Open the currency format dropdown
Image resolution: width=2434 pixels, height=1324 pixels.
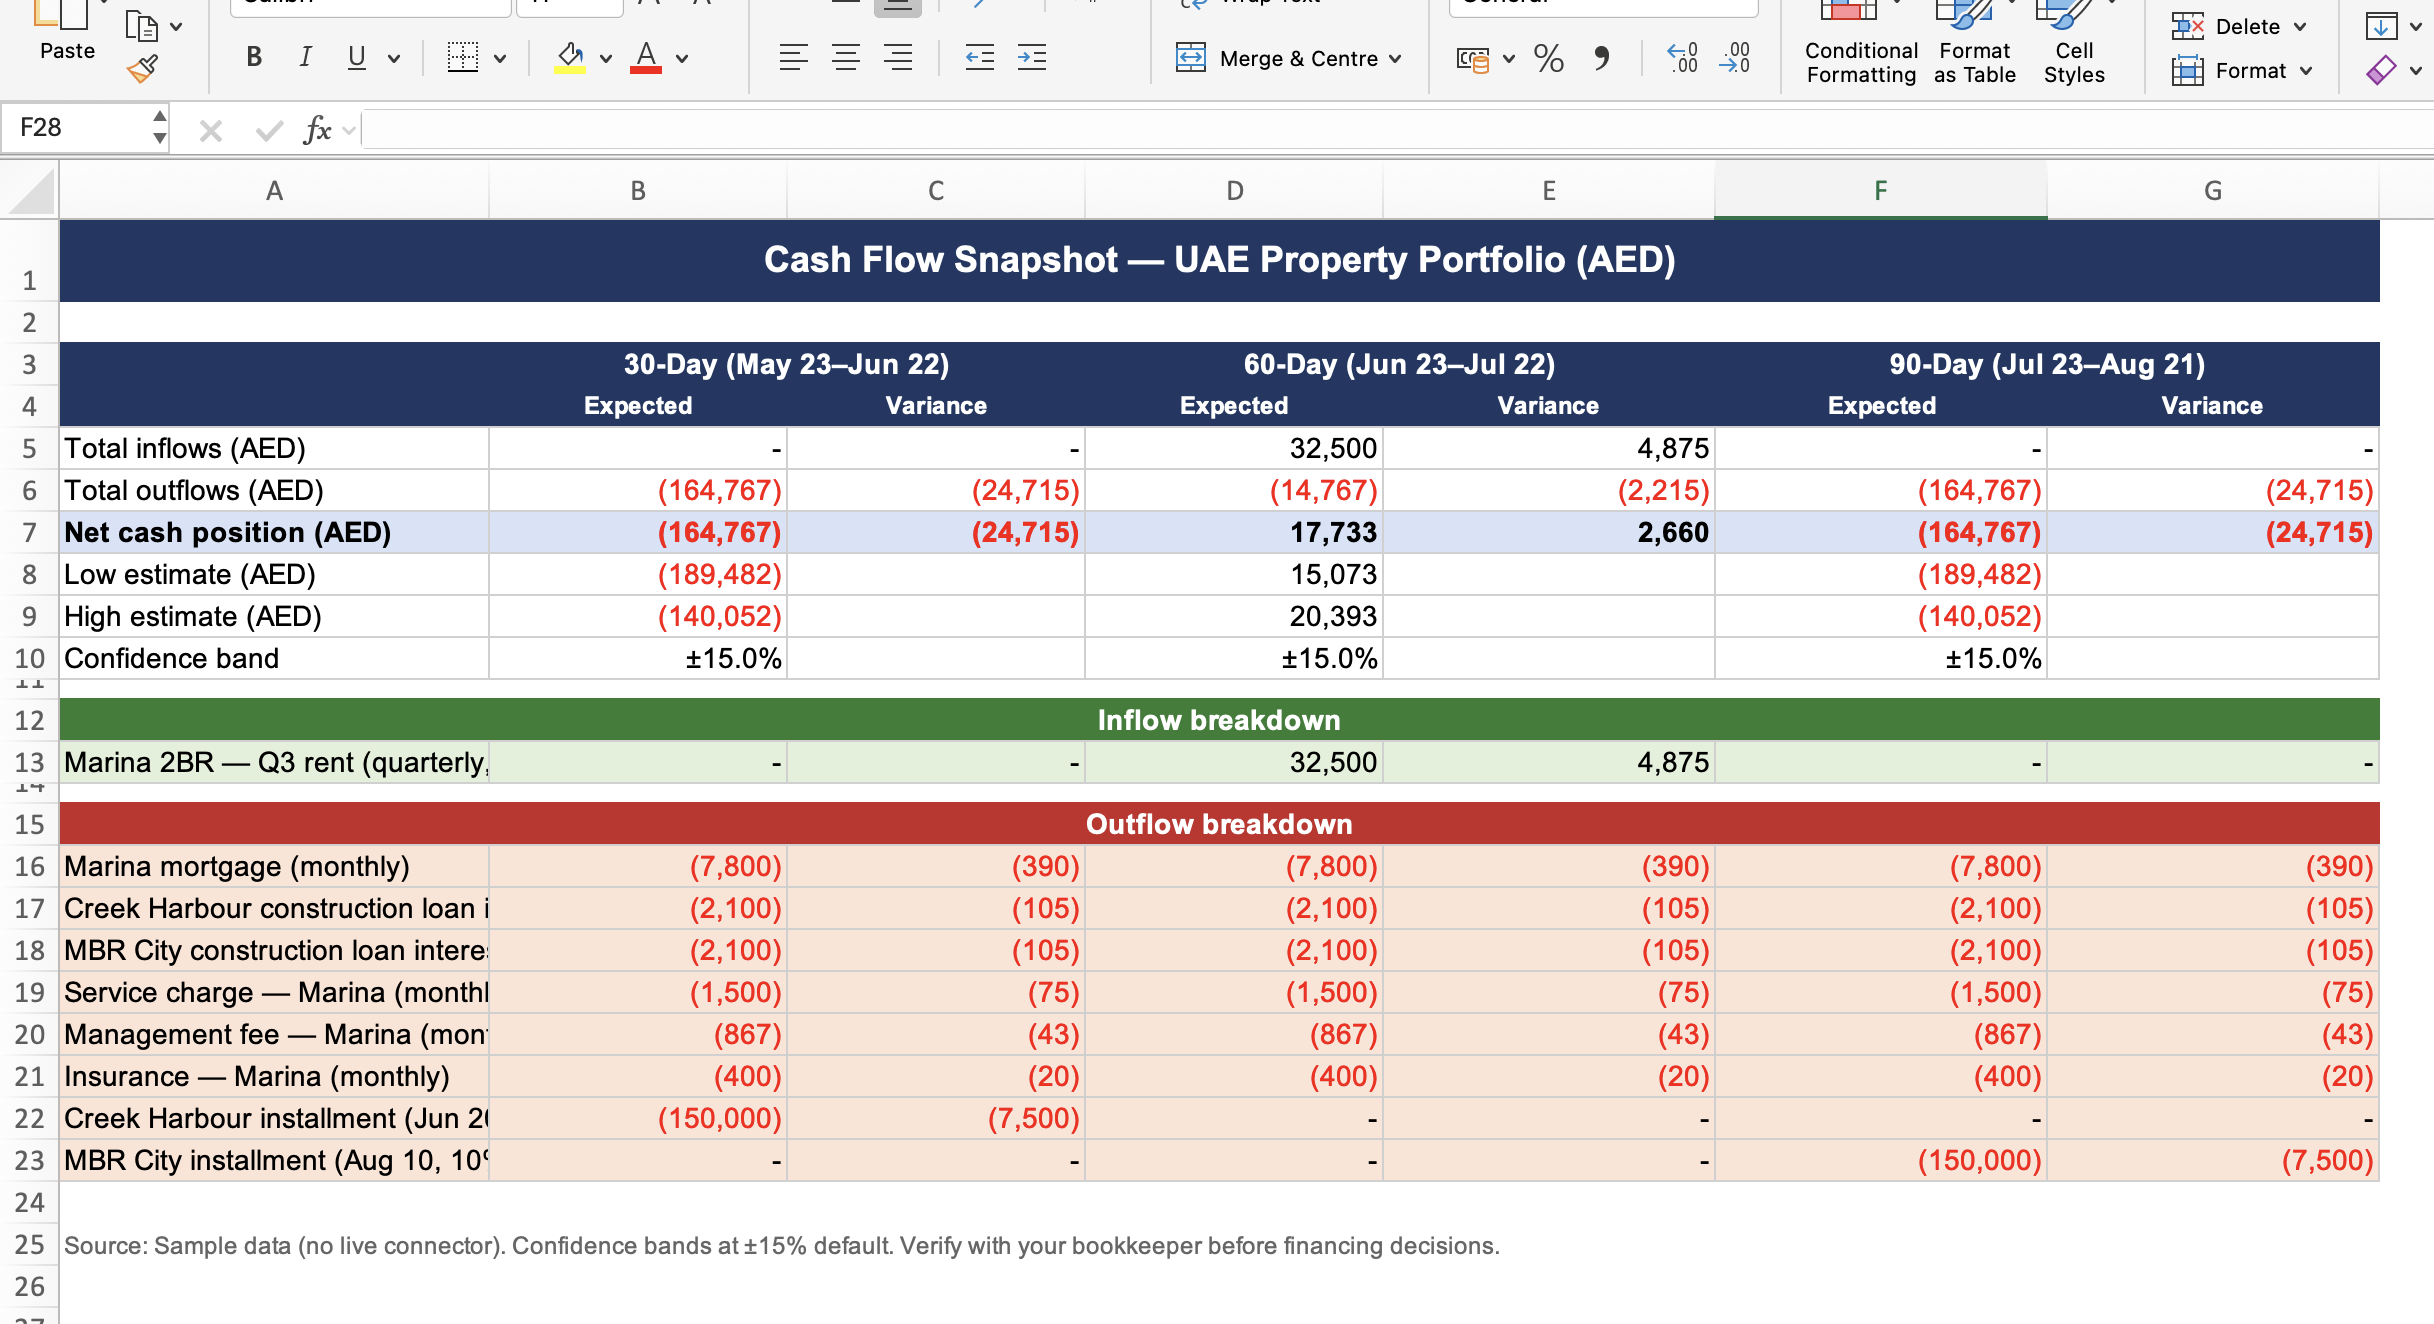click(x=1509, y=59)
